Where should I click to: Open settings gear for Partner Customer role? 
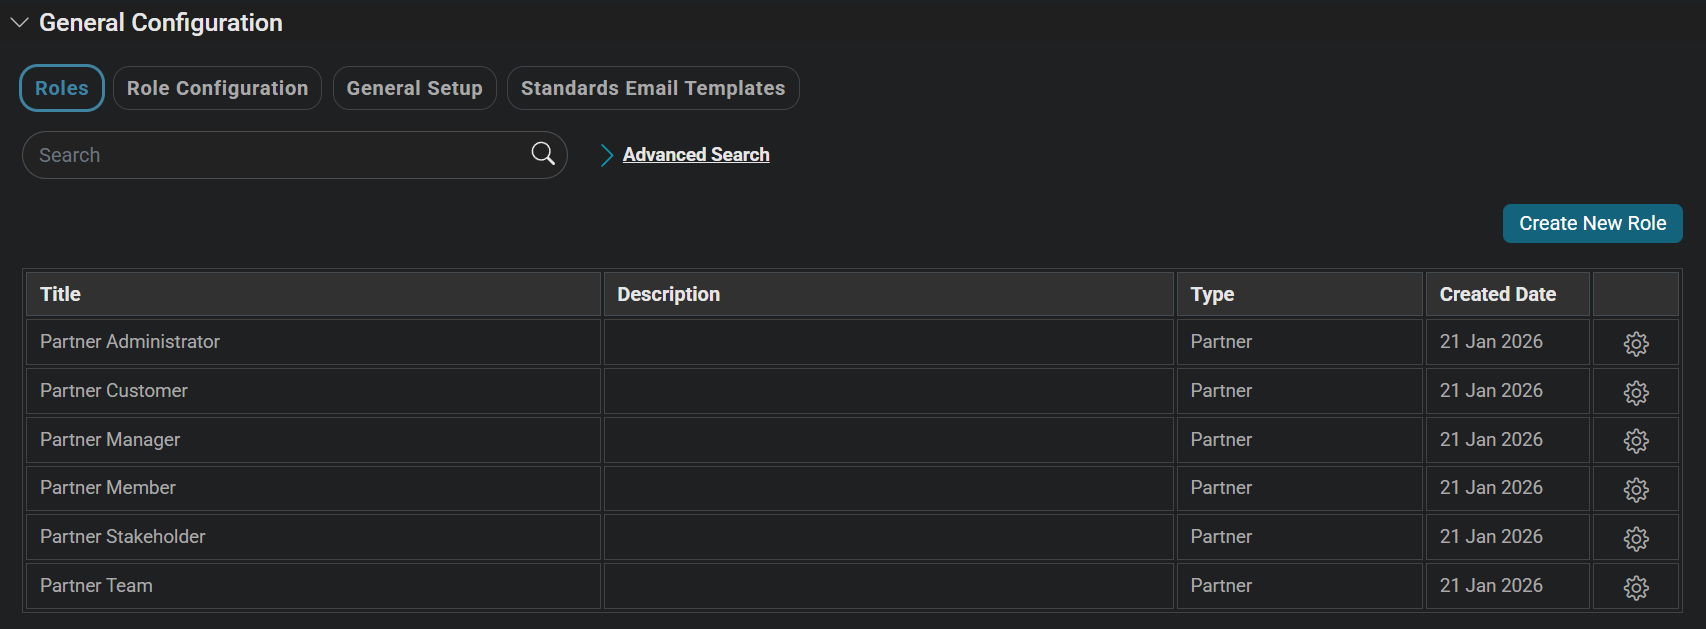click(x=1635, y=392)
